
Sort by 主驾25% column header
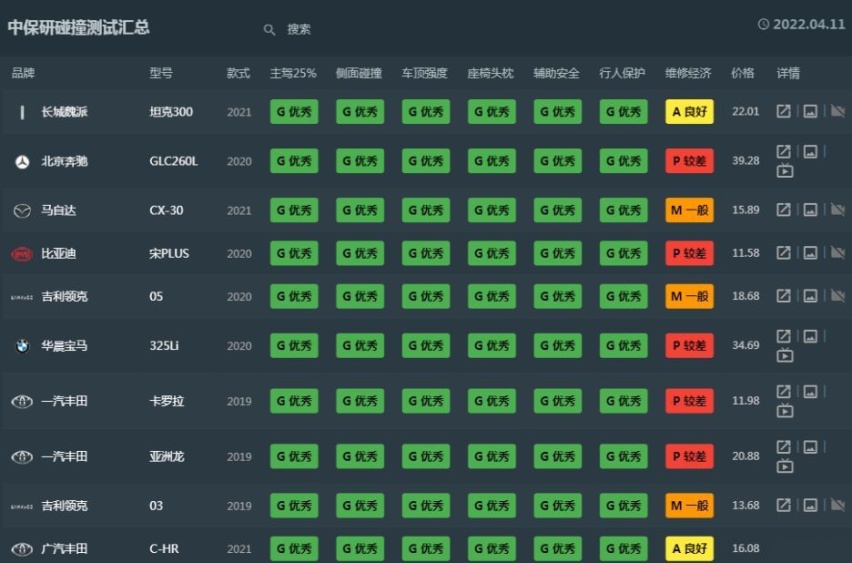293,73
